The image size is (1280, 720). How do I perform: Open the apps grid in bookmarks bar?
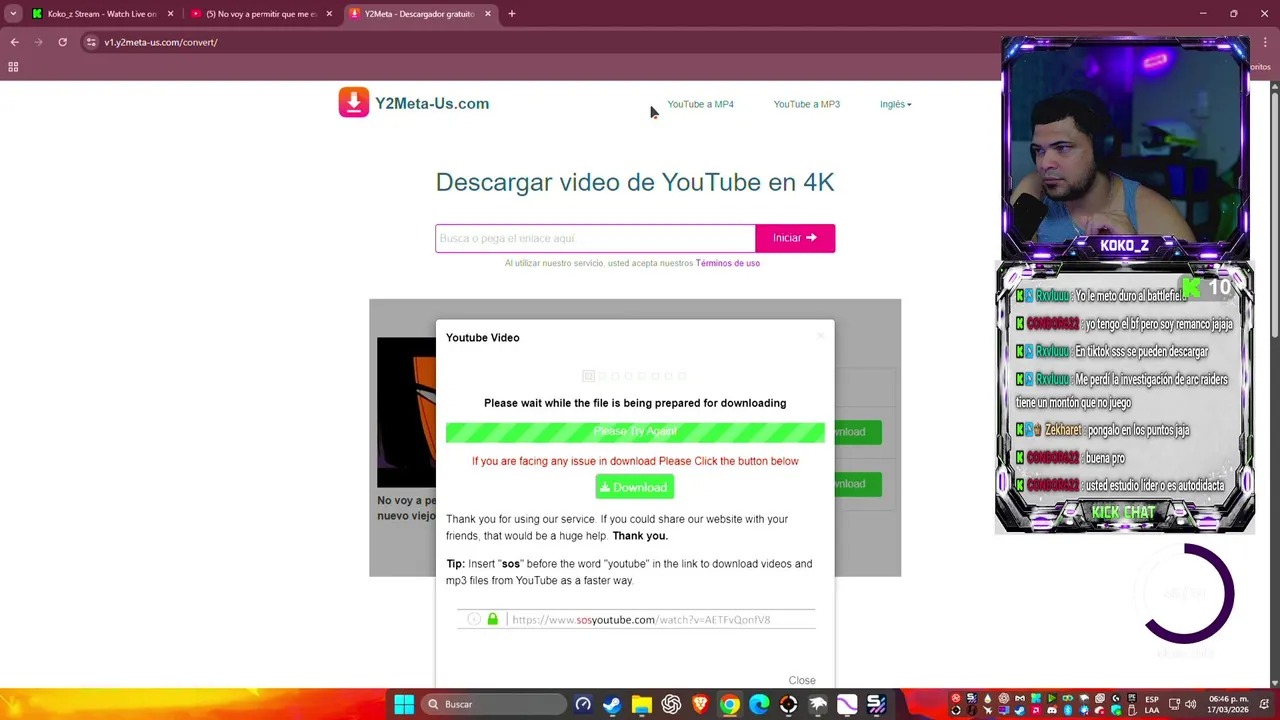(13, 67)
